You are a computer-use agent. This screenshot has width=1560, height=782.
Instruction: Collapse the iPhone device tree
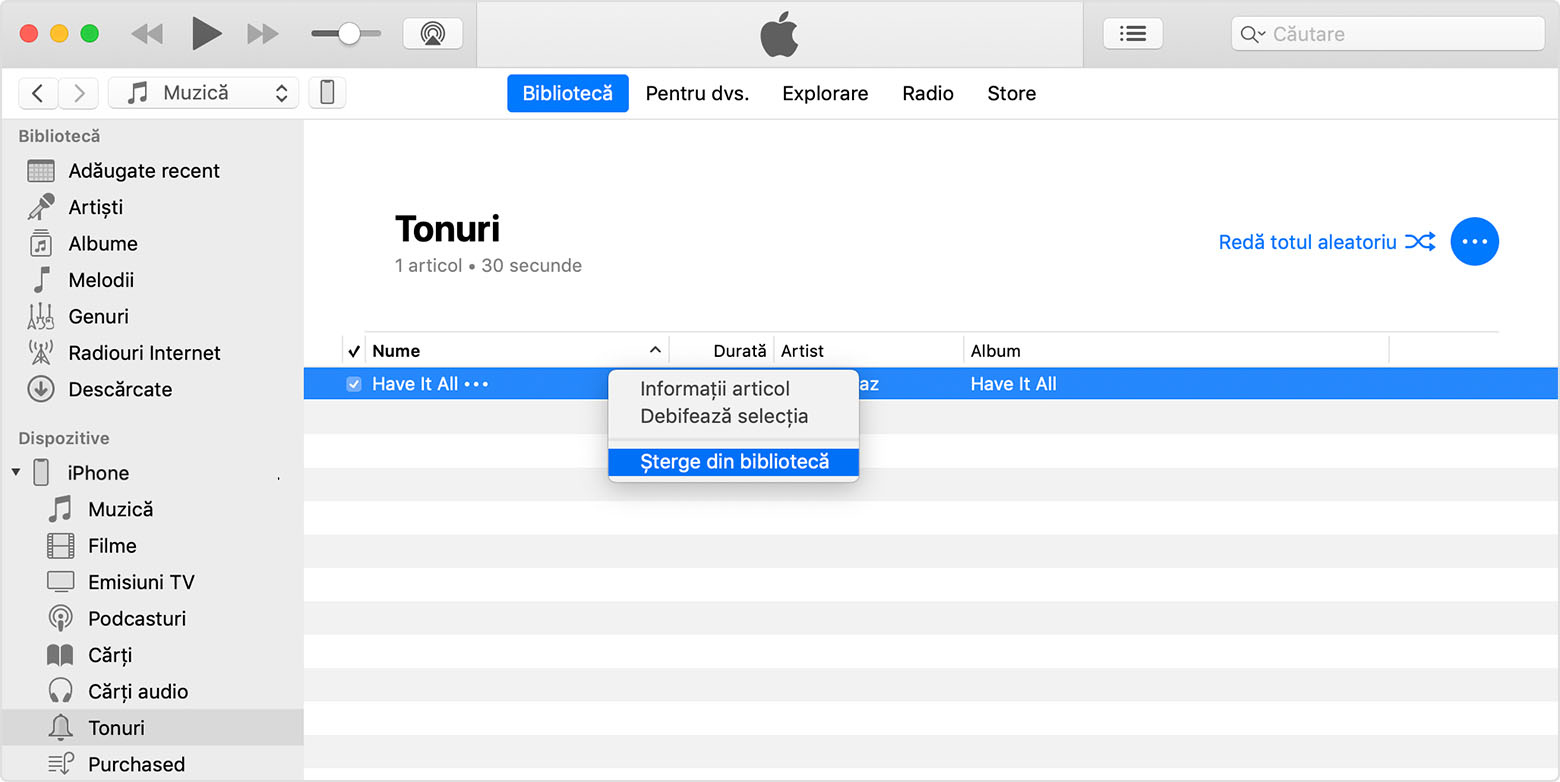16,472
